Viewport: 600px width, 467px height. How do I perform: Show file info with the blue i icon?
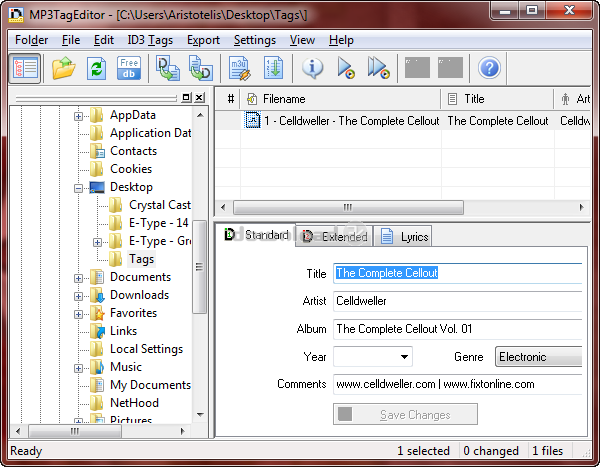pos(313,69)
